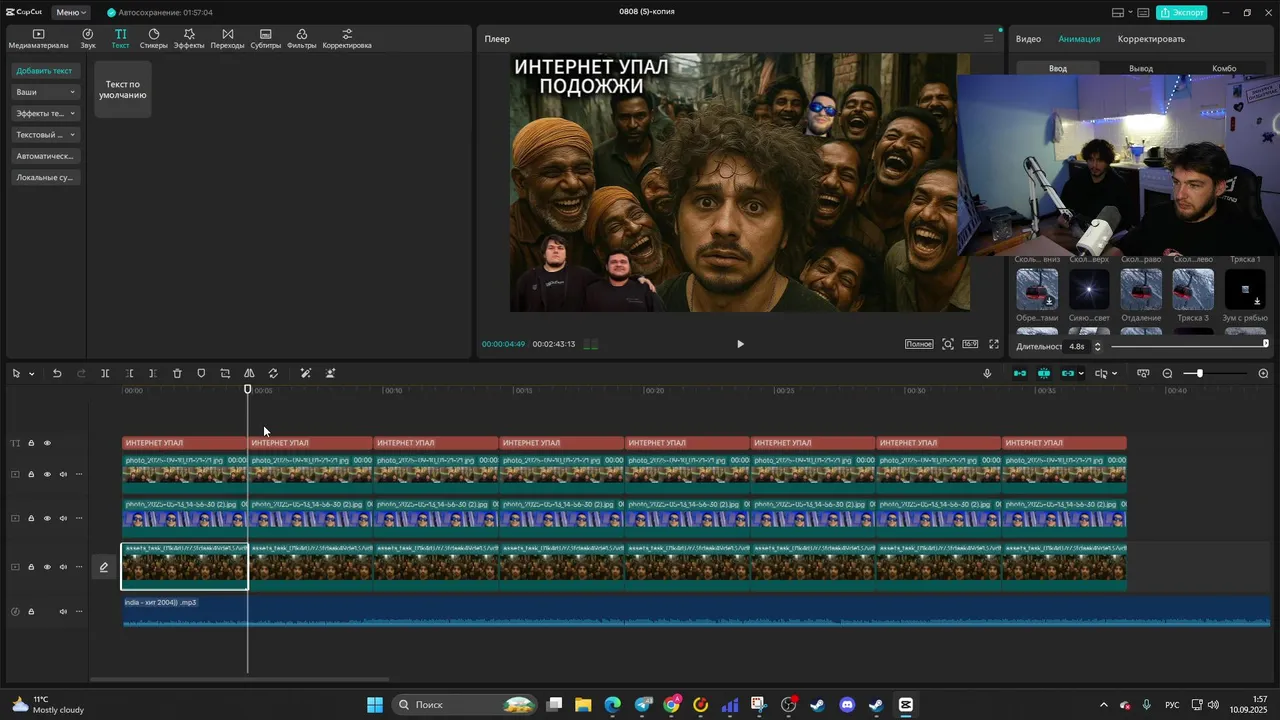Split the clip at the playhead

click(105, 373)
